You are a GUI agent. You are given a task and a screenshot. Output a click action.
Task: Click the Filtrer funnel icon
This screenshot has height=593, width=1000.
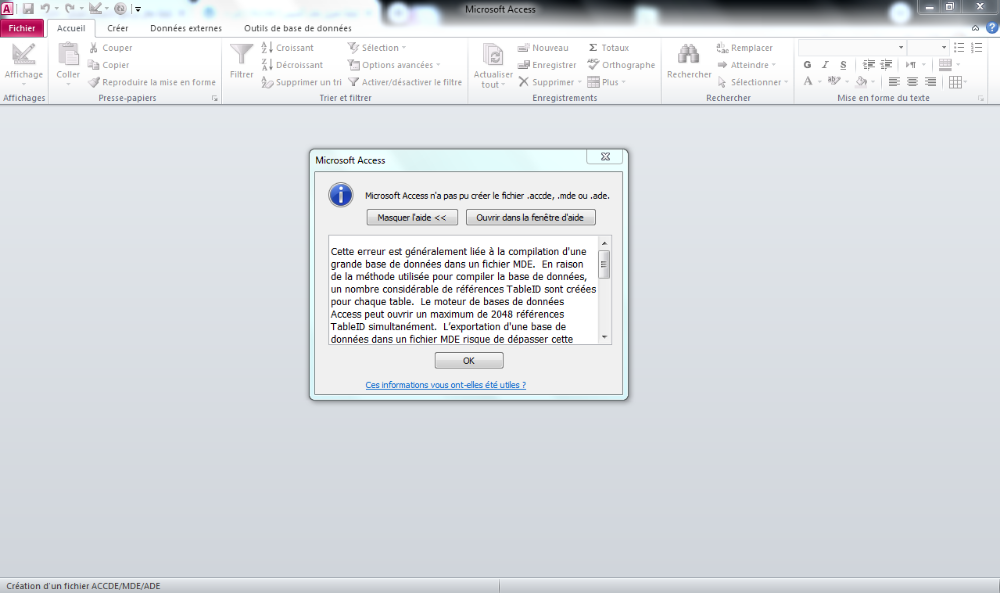[241, 56]
